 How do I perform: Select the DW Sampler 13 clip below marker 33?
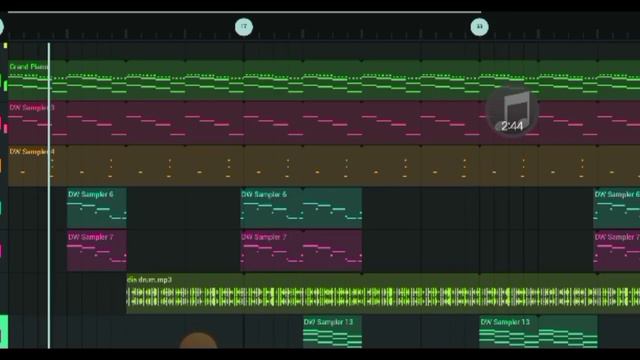(538, 332)
